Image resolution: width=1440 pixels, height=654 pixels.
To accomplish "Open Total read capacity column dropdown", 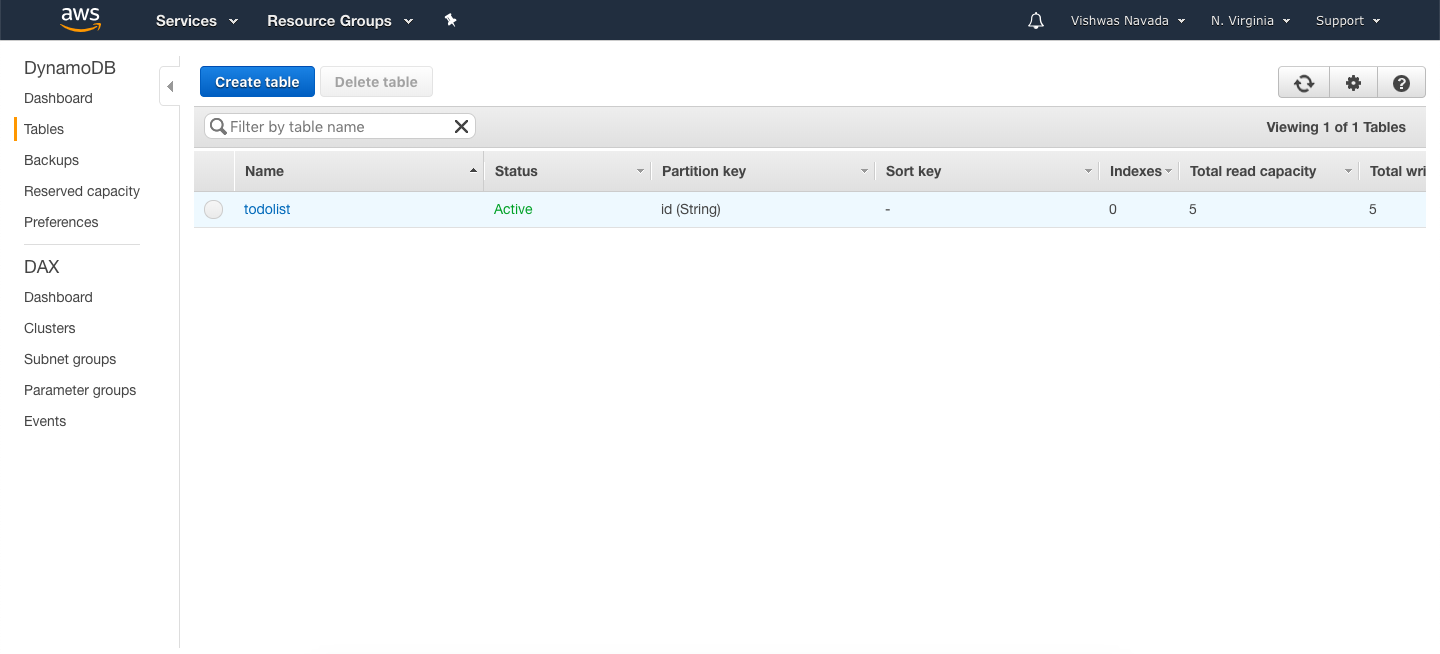I will tap(1349, 171).
